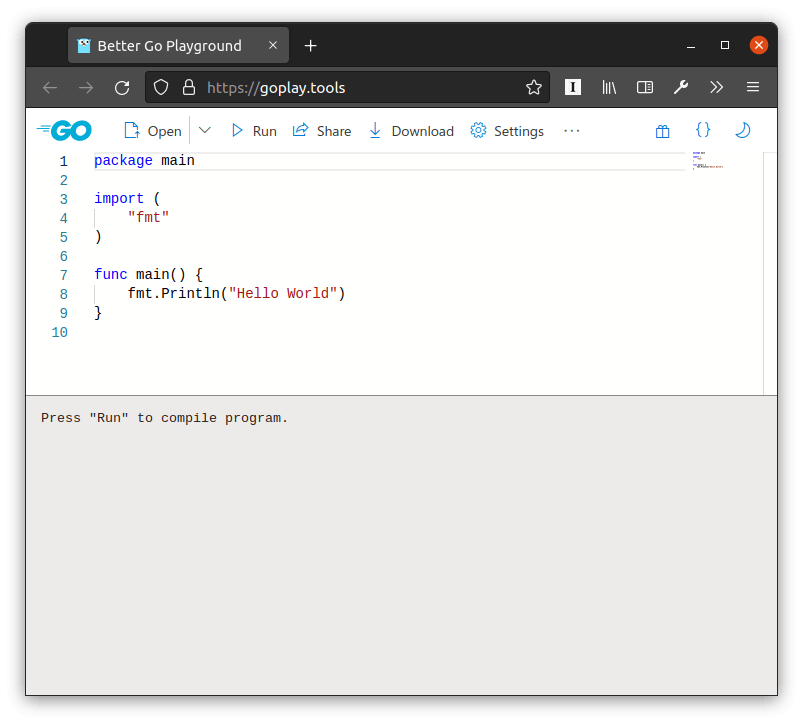The image size is (803, 724).
Task: Open the three-dot more options menu
Action: [x=572, y=131]
